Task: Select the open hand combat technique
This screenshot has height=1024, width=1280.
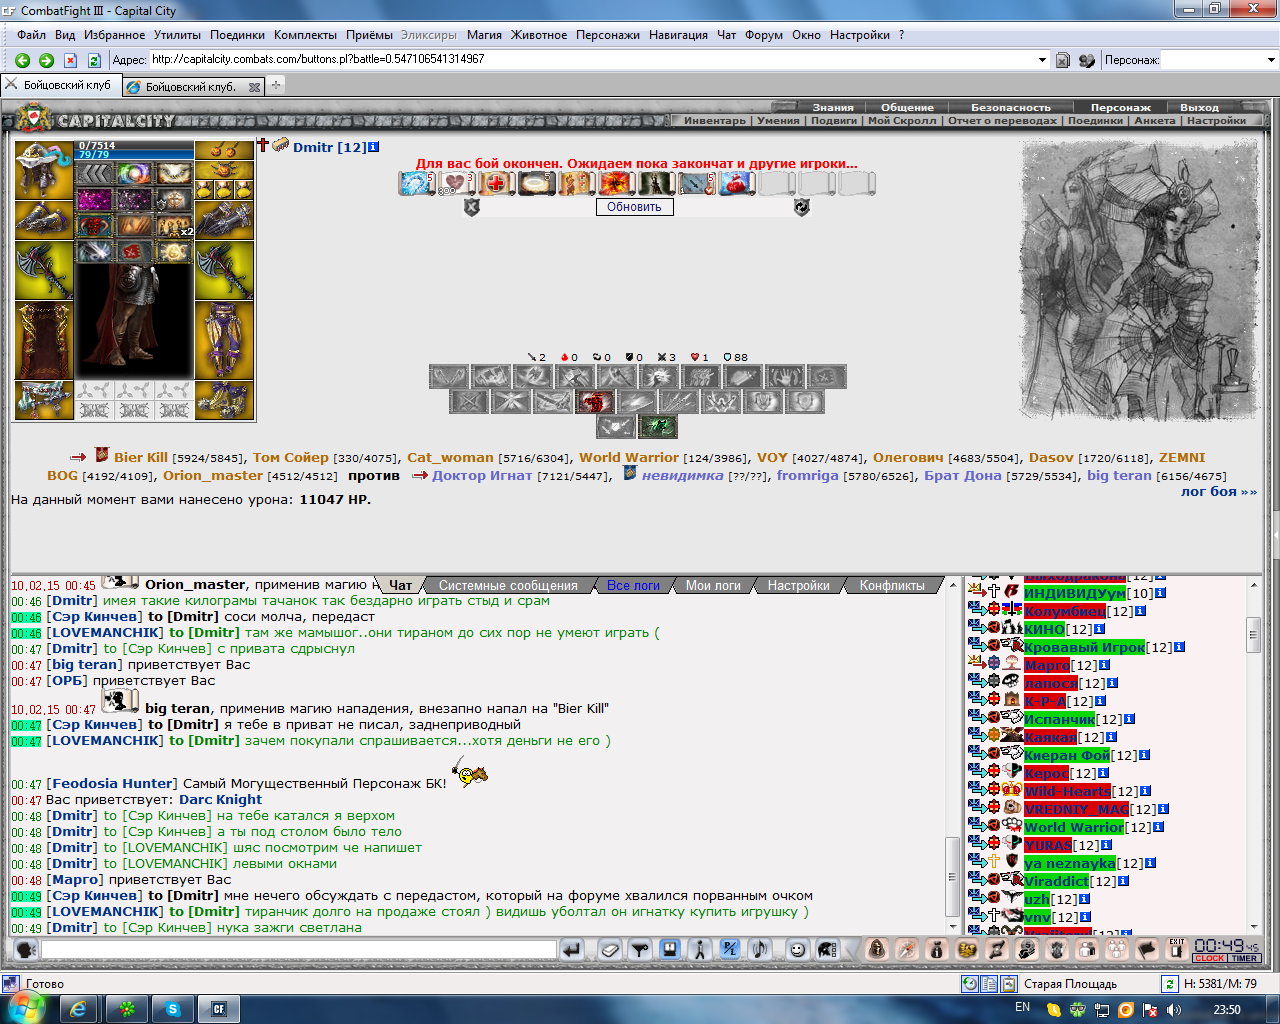Action: (x=785, y=377)
